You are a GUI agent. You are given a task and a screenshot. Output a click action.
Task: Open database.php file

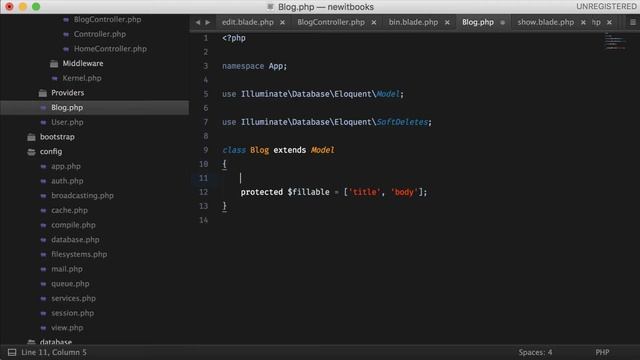point(75,240)
